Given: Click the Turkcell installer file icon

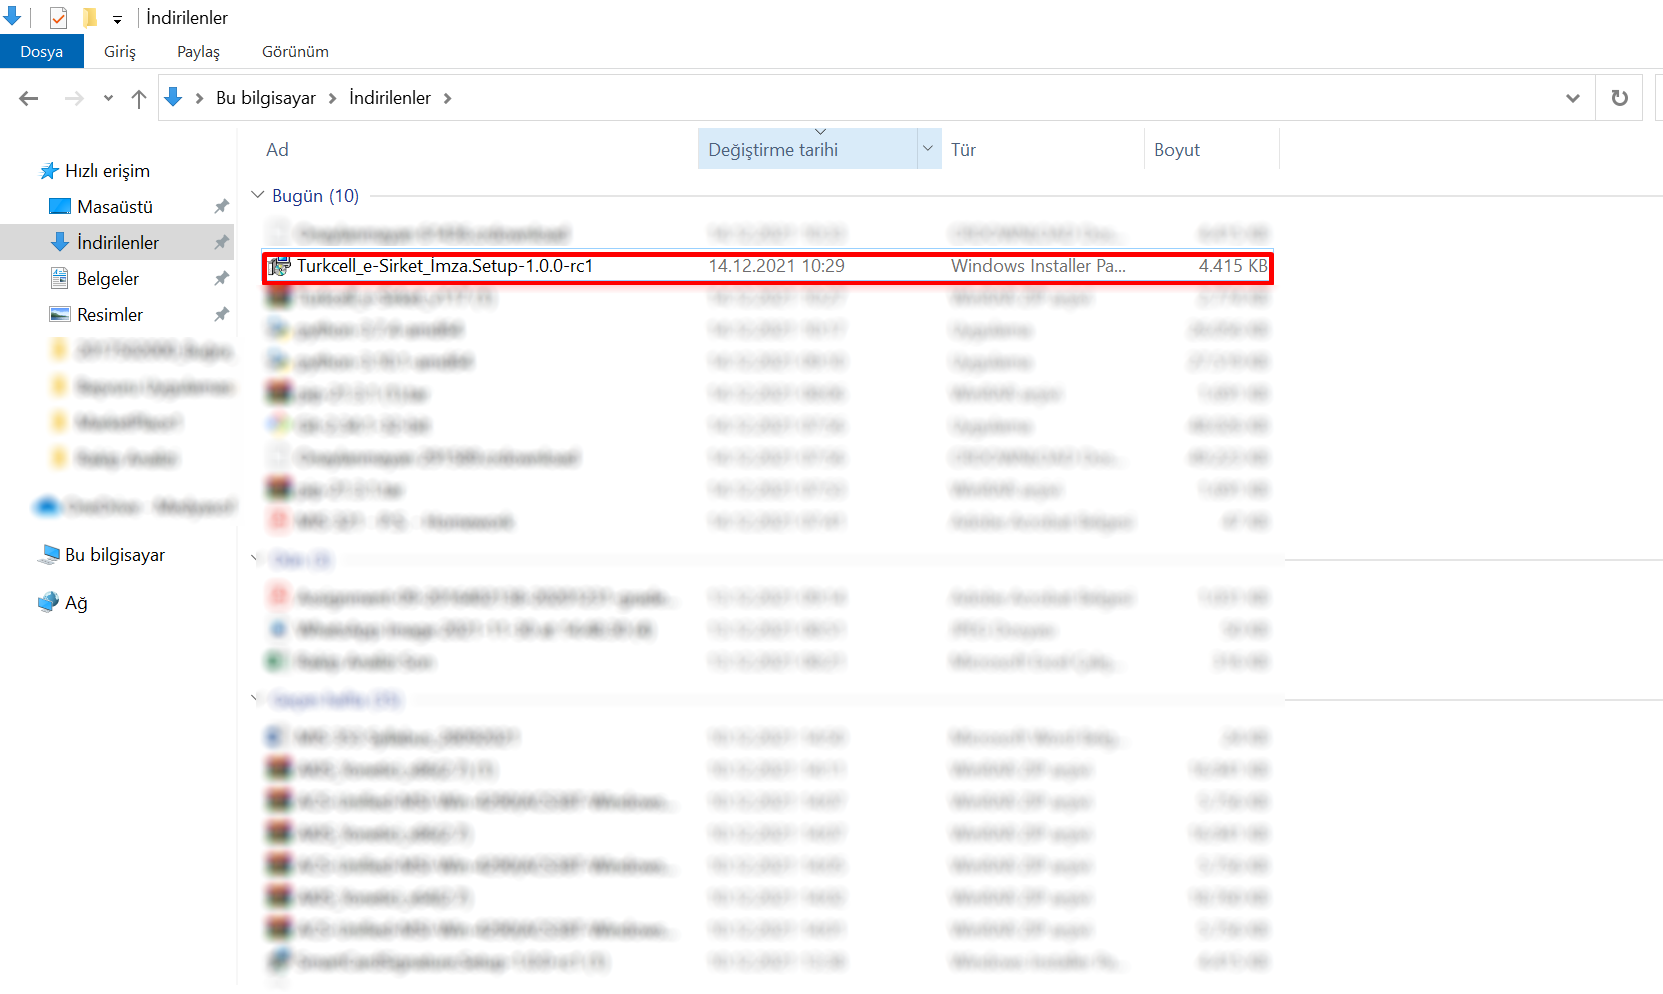Looking at the screenshot, I should pos(280,266).
